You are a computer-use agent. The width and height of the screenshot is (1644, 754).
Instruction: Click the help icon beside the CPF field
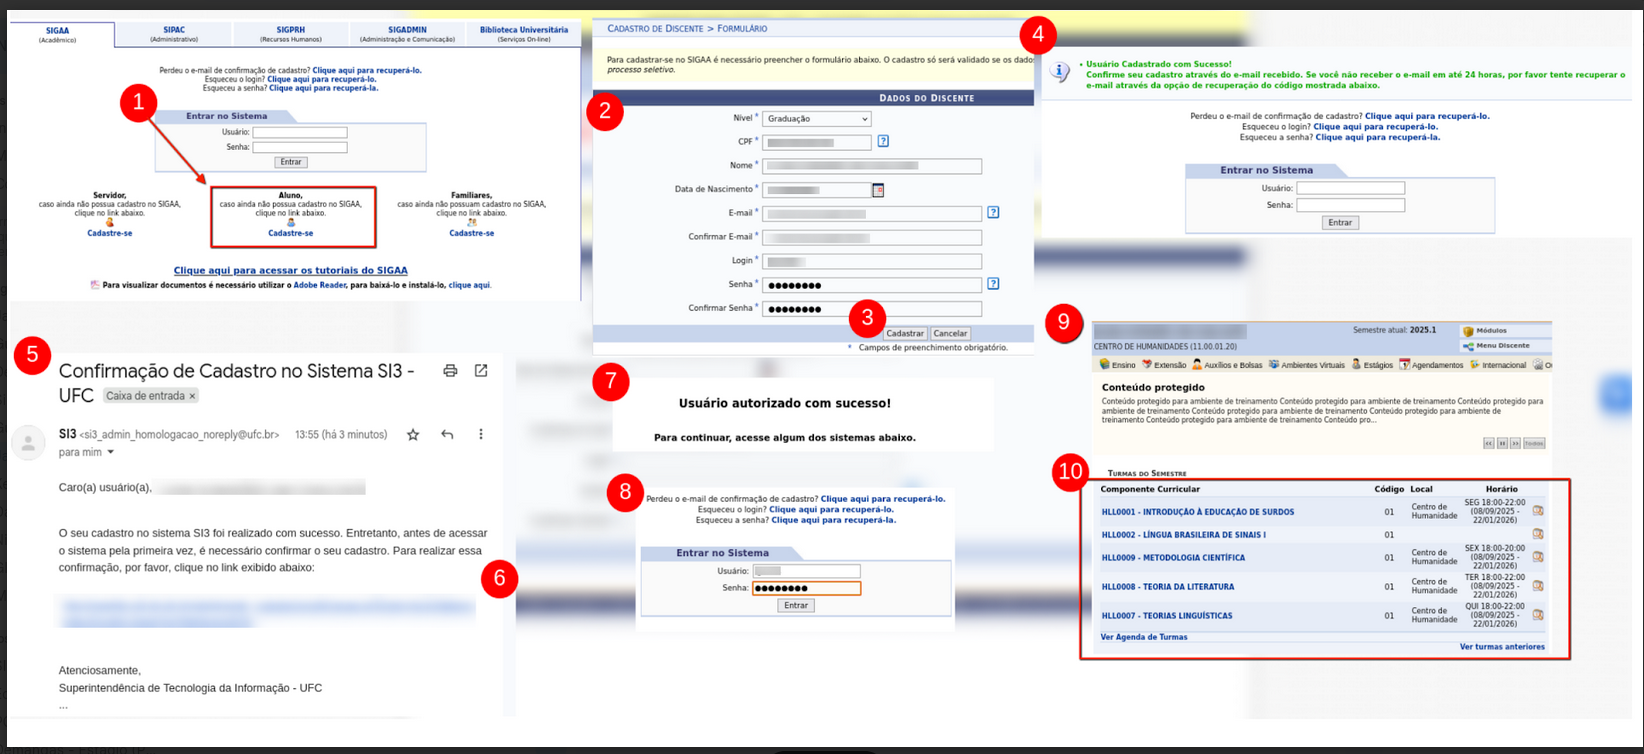pyautogui.click(x=883, y=142)
